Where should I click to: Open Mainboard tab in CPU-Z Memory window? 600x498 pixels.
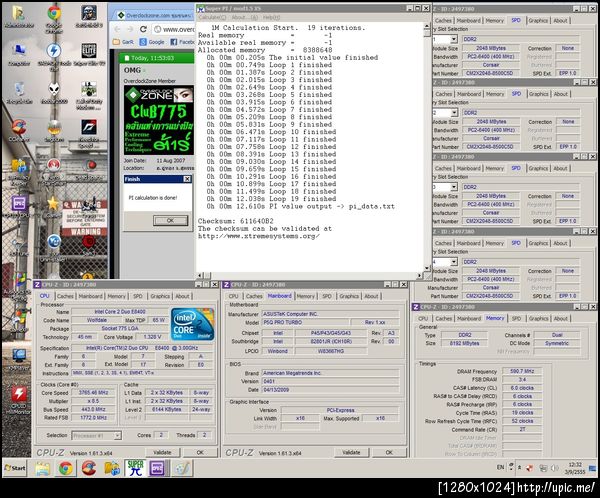pyautogui.click(x=469, y=318)
